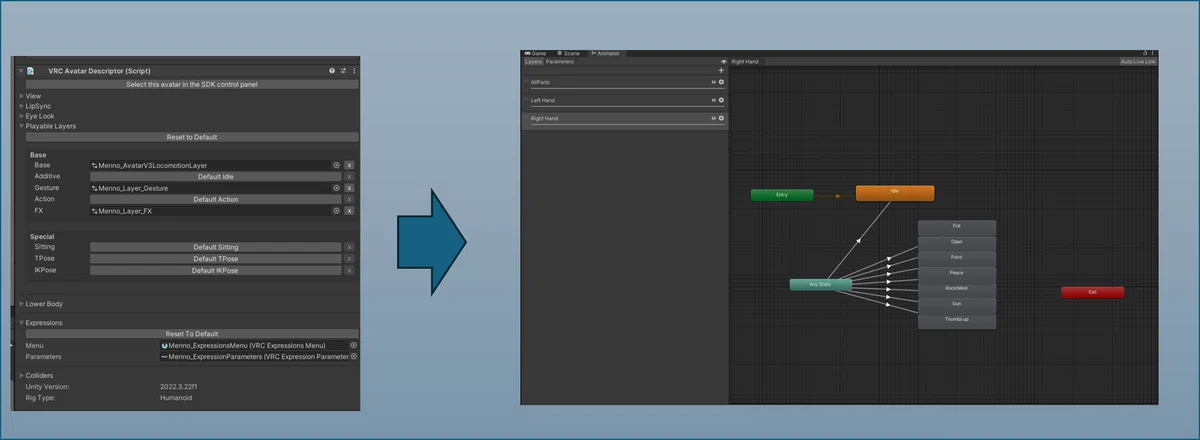Screen dimensions: 1200x440
Task: Open Left Hand layer settings gear
Action: [721, 100]
